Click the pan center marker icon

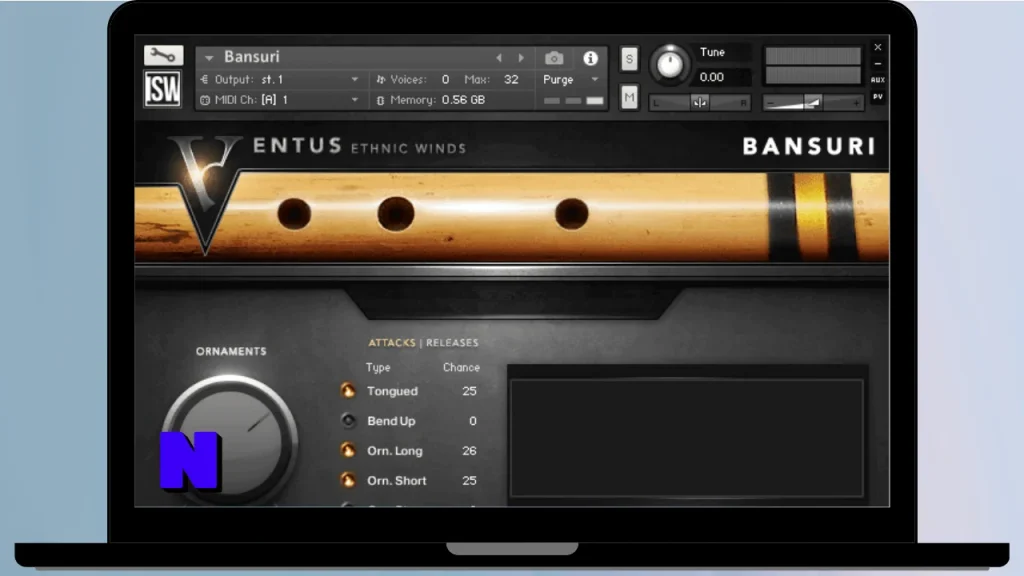tap(699, 103)
